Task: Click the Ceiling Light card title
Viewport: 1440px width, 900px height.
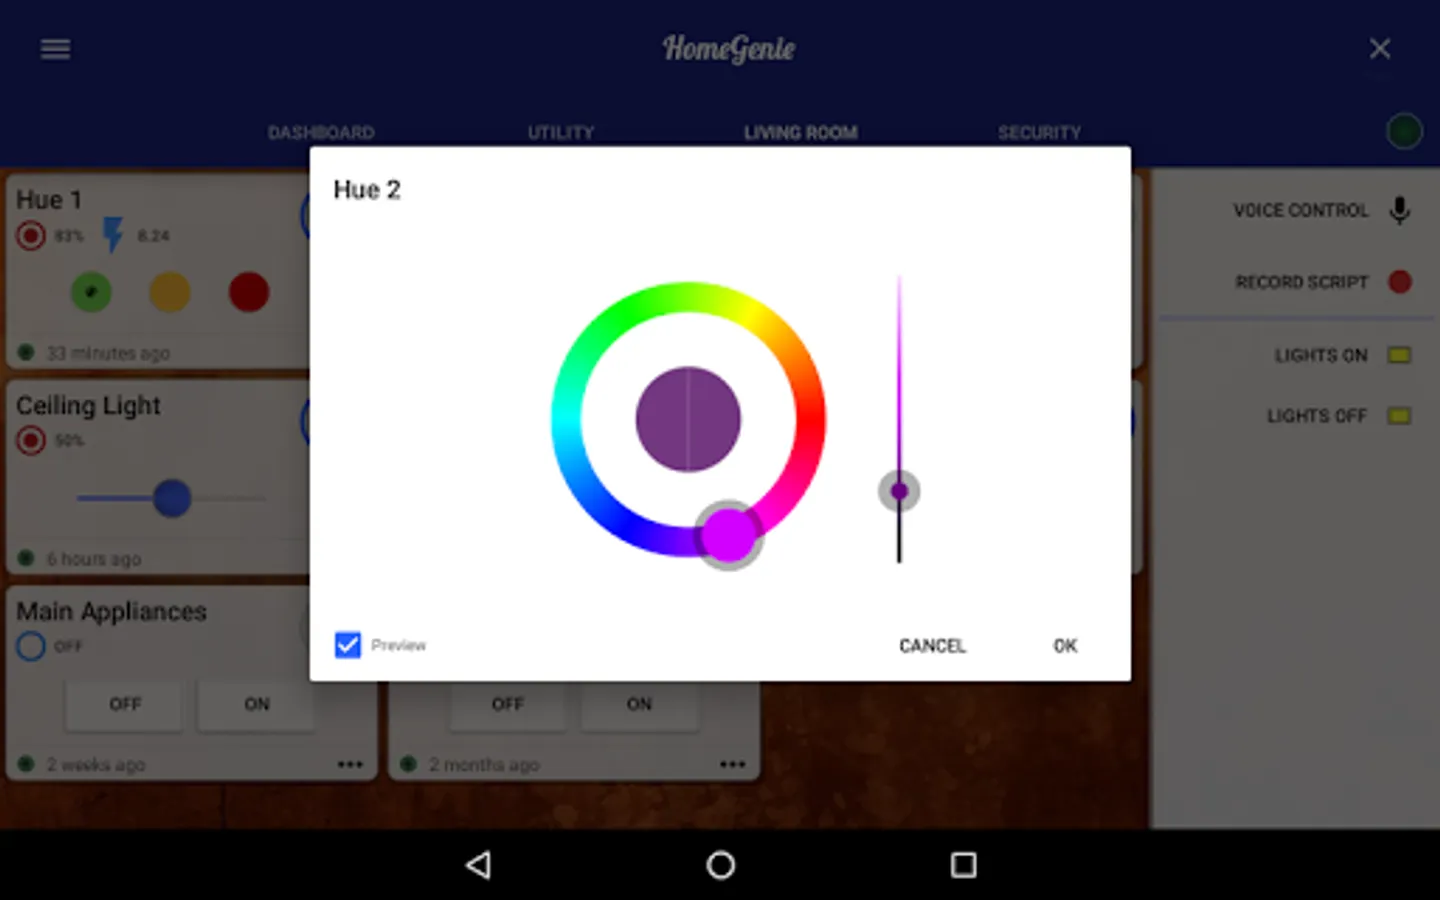Action: coord(88,405)
